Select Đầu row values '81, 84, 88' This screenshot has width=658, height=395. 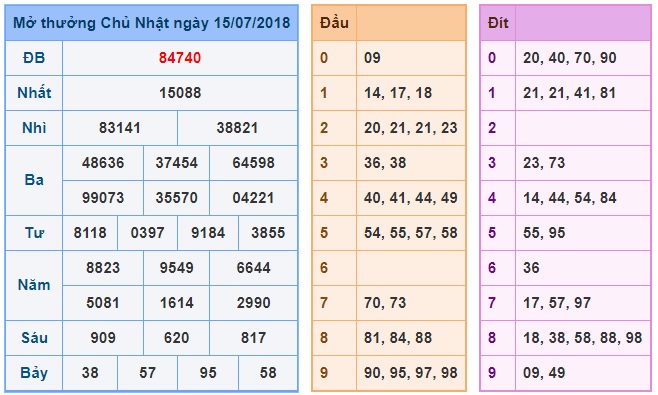(398, 337)
